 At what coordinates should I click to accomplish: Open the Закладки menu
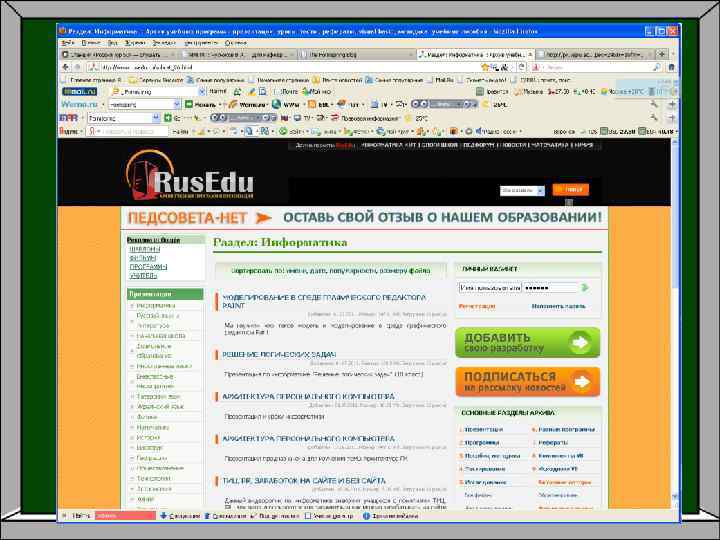pos(164,43)
